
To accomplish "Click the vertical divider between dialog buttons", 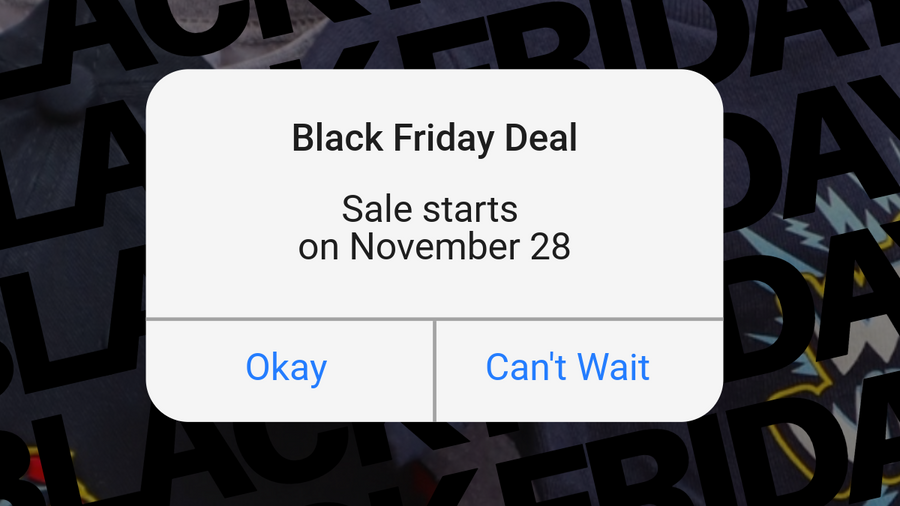I will click(x=434, y=370).
